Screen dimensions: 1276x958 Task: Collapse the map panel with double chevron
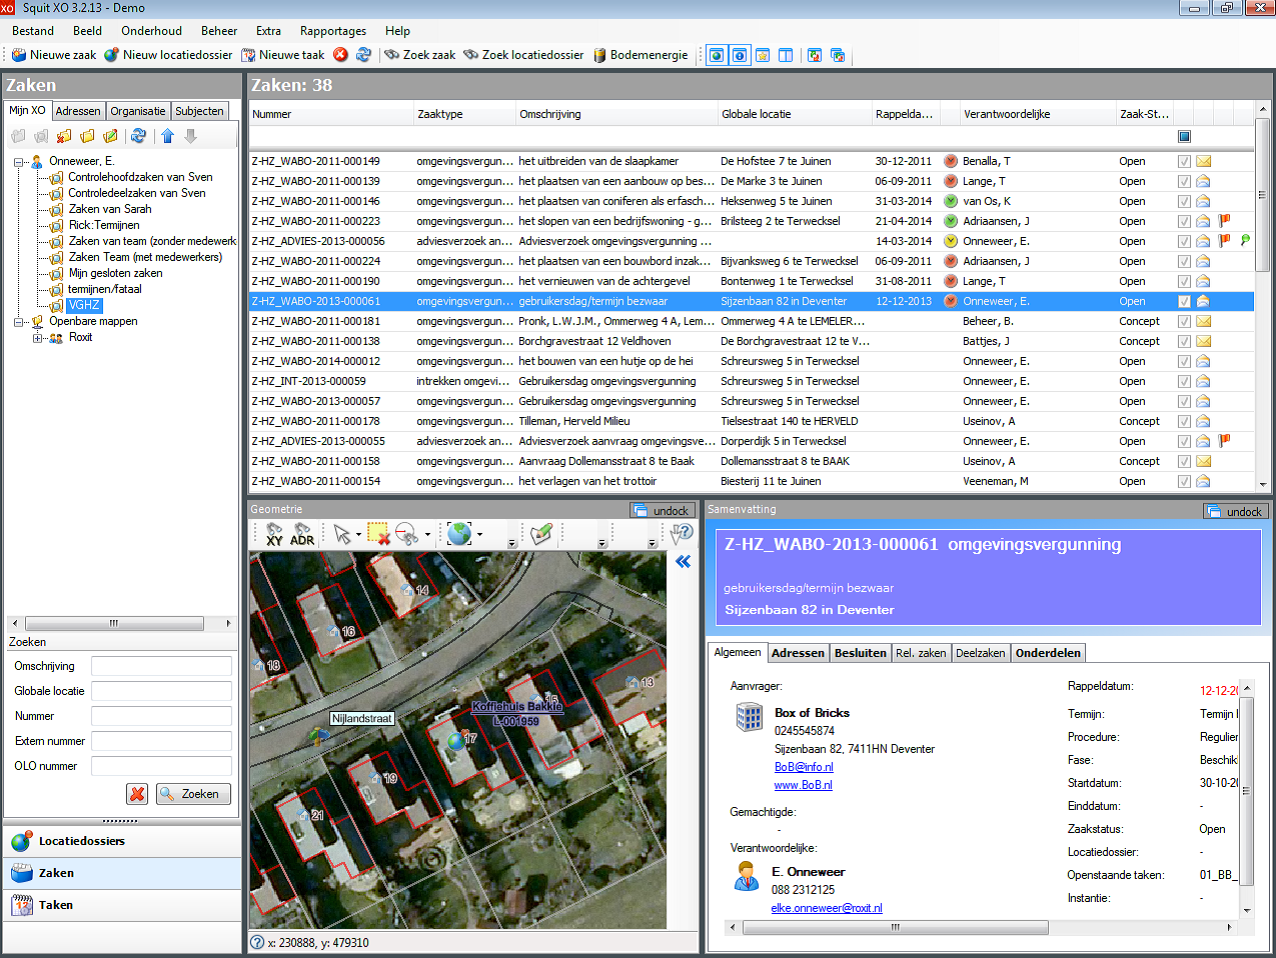pyautogui.click(x=683, y=562)
